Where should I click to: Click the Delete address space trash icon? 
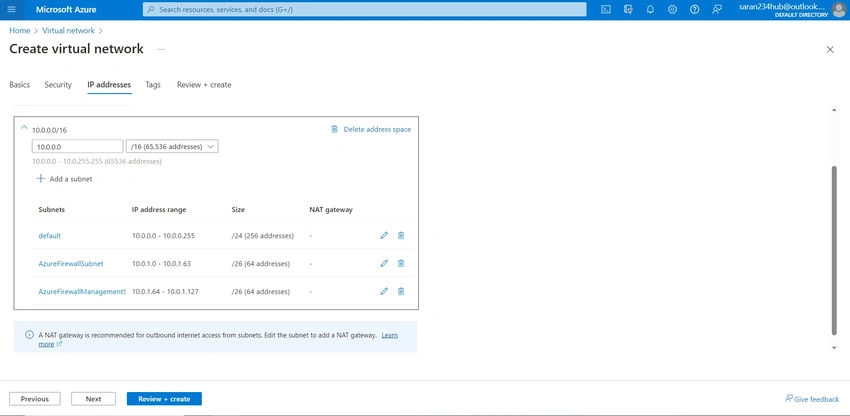pyautogui.click(x=334, y=129)
